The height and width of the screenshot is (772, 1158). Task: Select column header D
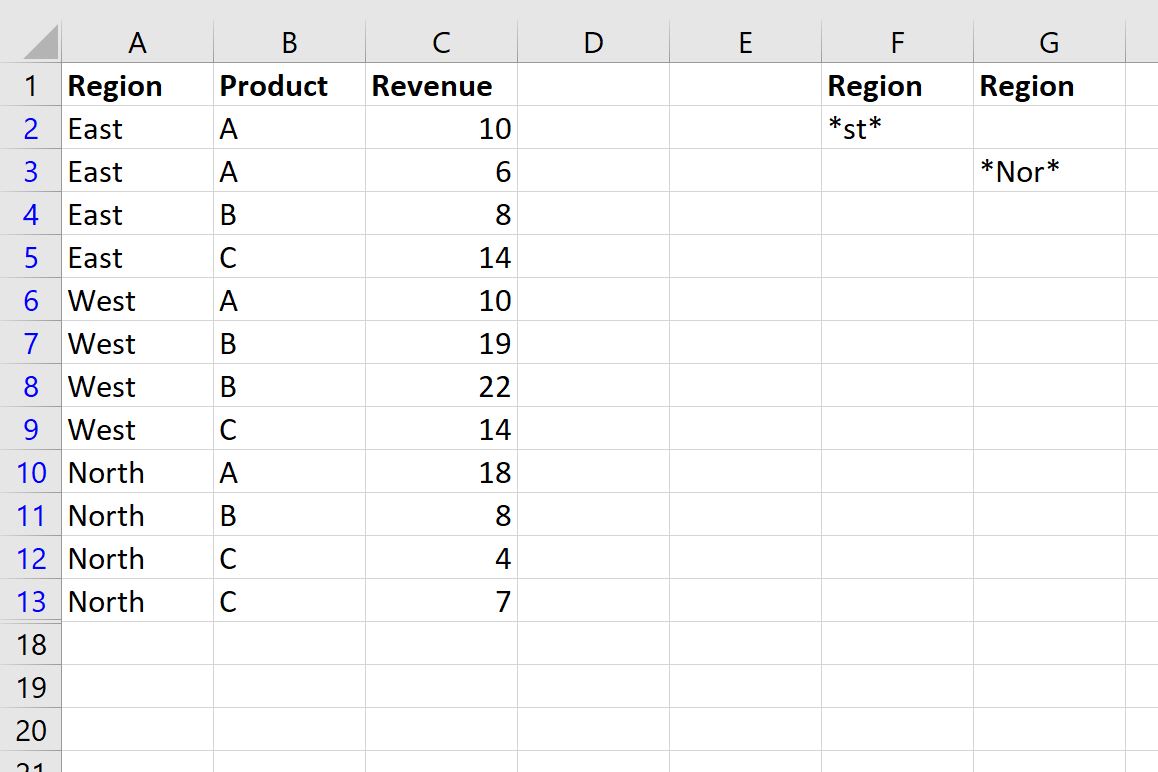pyautogui.click(x=593, y=42)
